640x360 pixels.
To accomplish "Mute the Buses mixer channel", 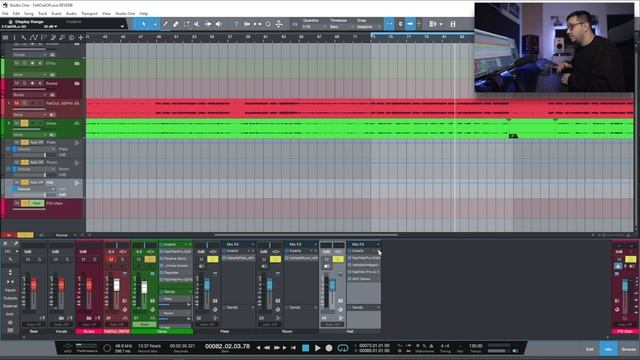I will pyautogui.click(x=84, y=259).
